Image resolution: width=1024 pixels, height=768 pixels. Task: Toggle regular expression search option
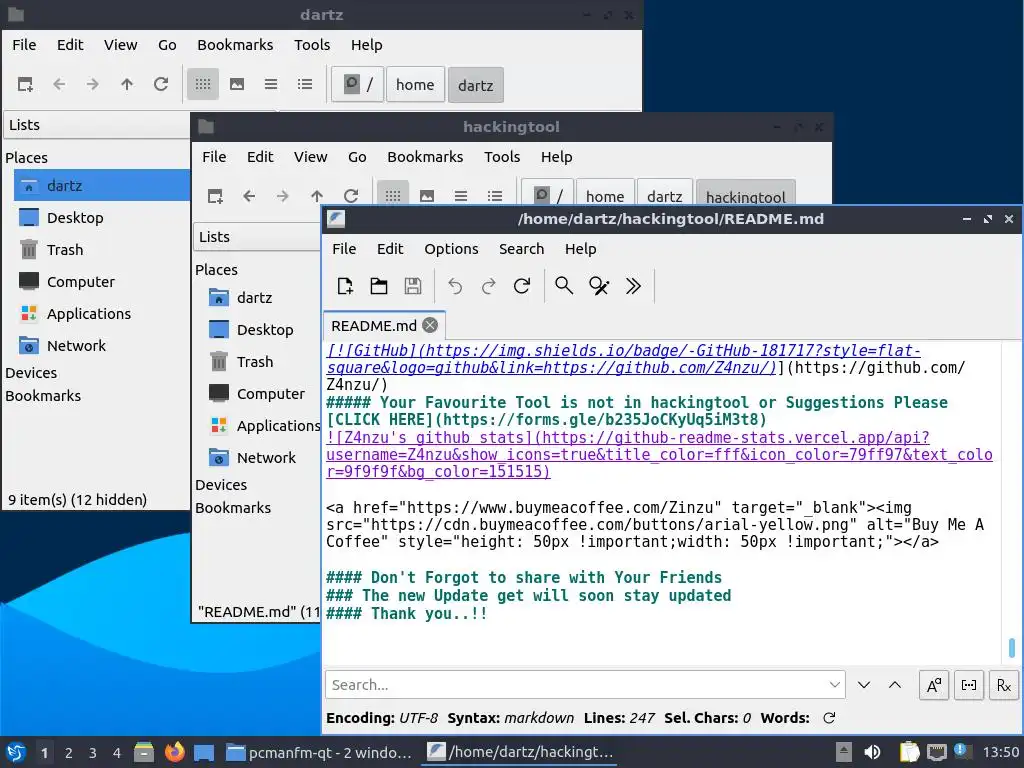pos(1004,685)
